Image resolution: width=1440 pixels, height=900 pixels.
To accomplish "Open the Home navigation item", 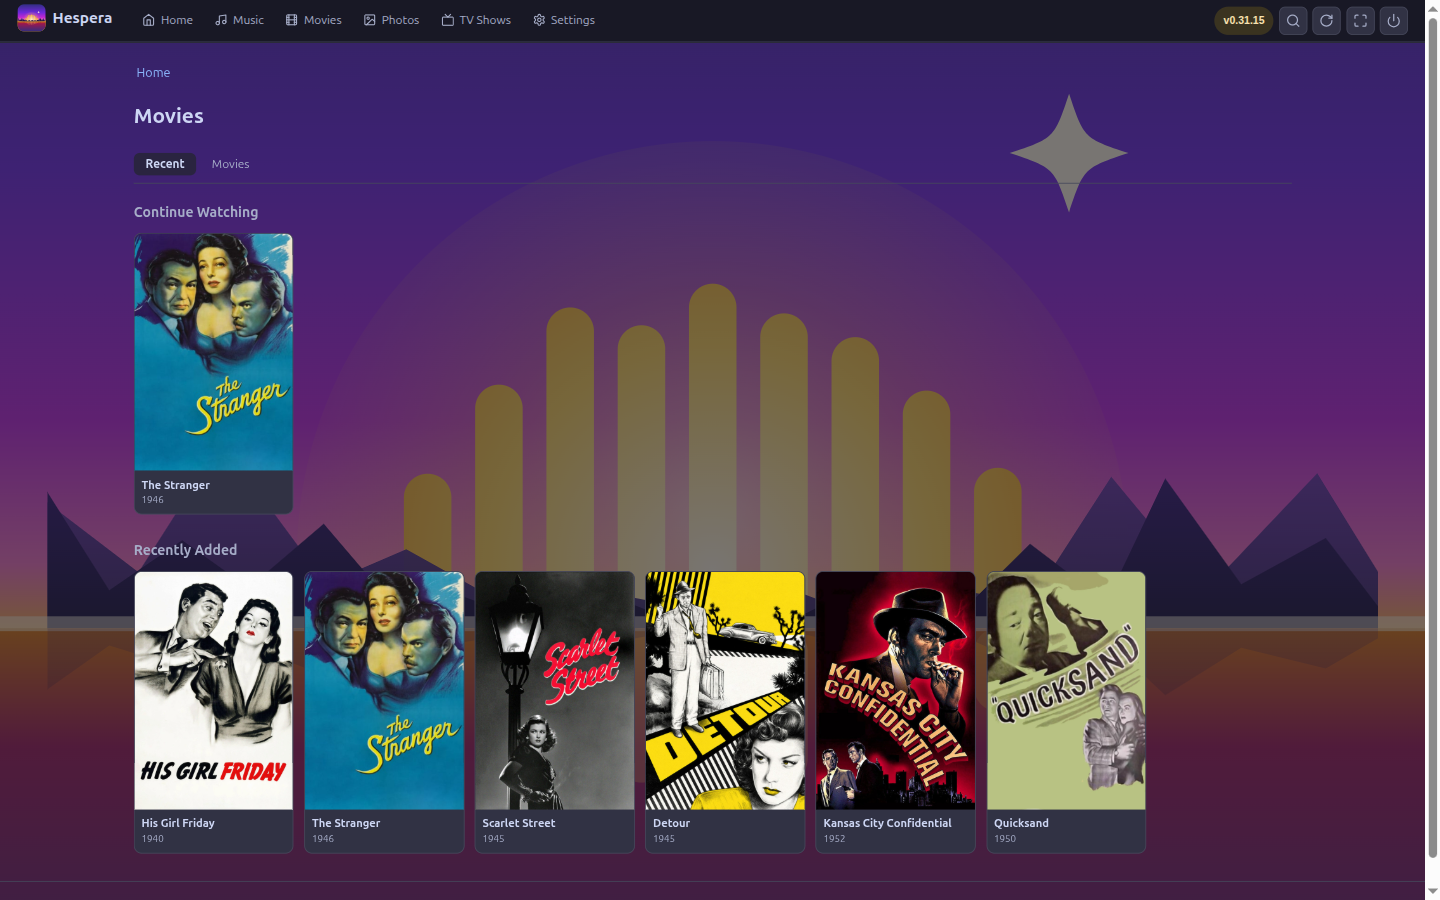I will click(167, 20).
